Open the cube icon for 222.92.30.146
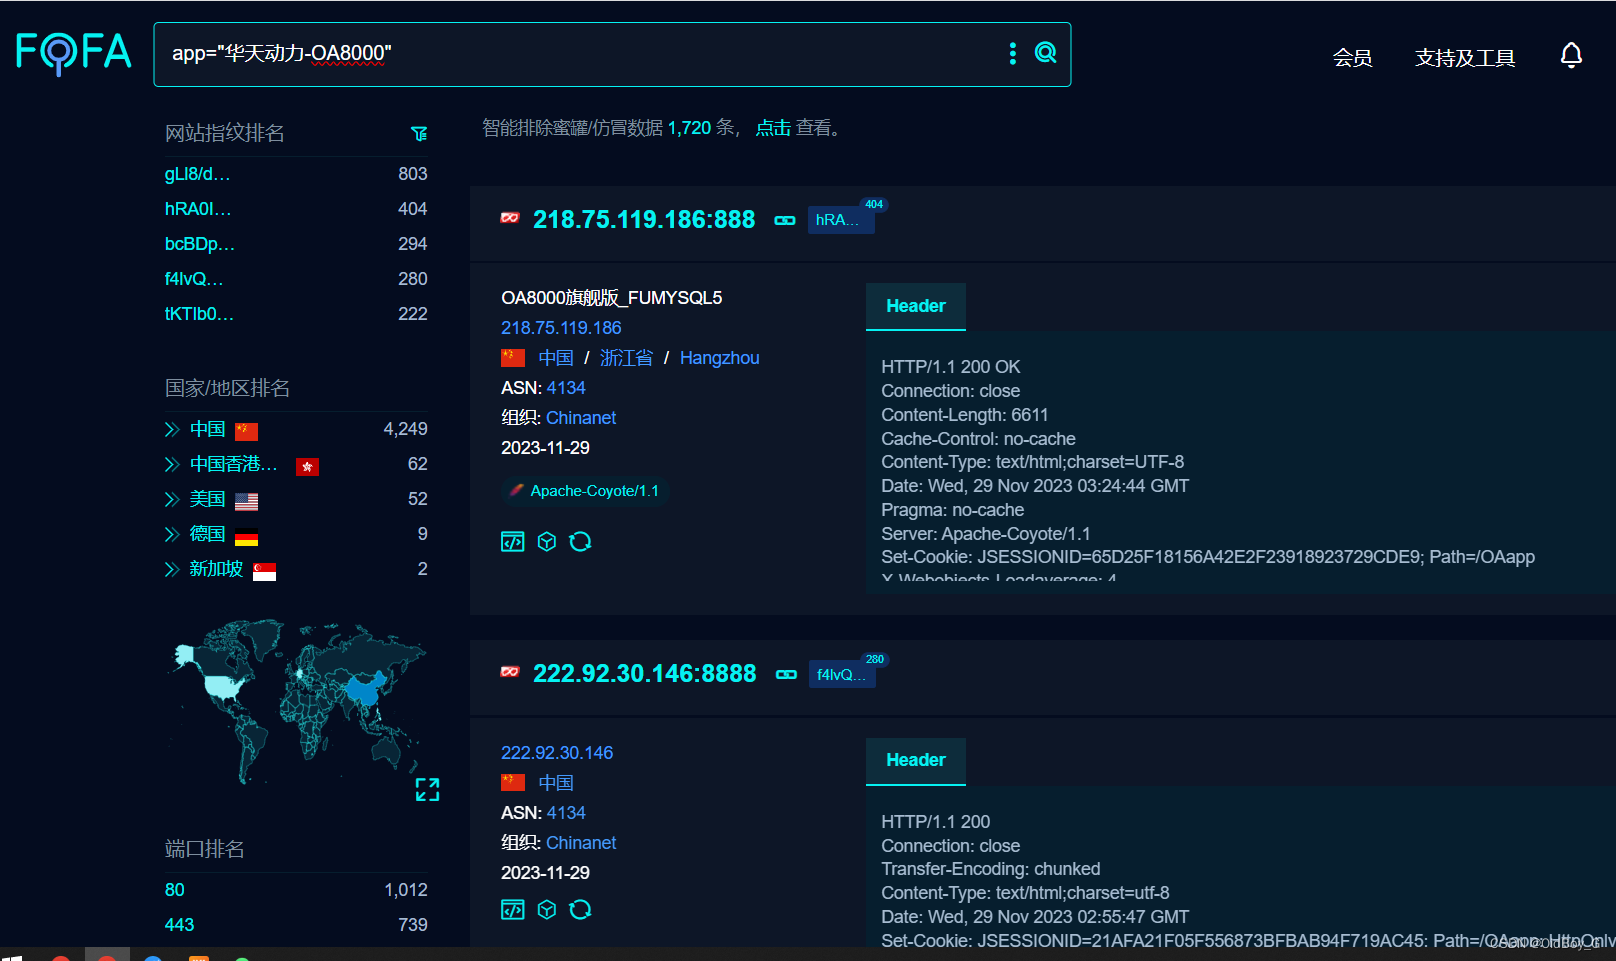The height and width of the screenshot is (961, 1616). 546,910
